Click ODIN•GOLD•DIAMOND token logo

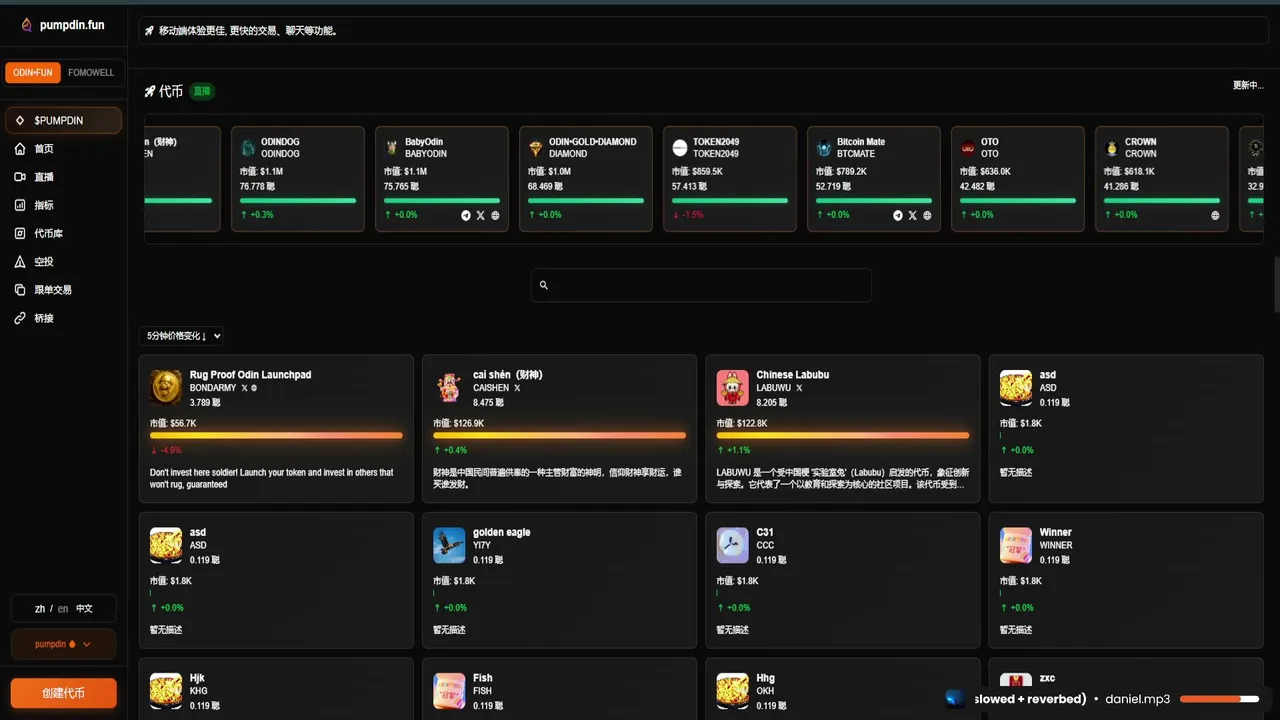(x=536, y=148)
